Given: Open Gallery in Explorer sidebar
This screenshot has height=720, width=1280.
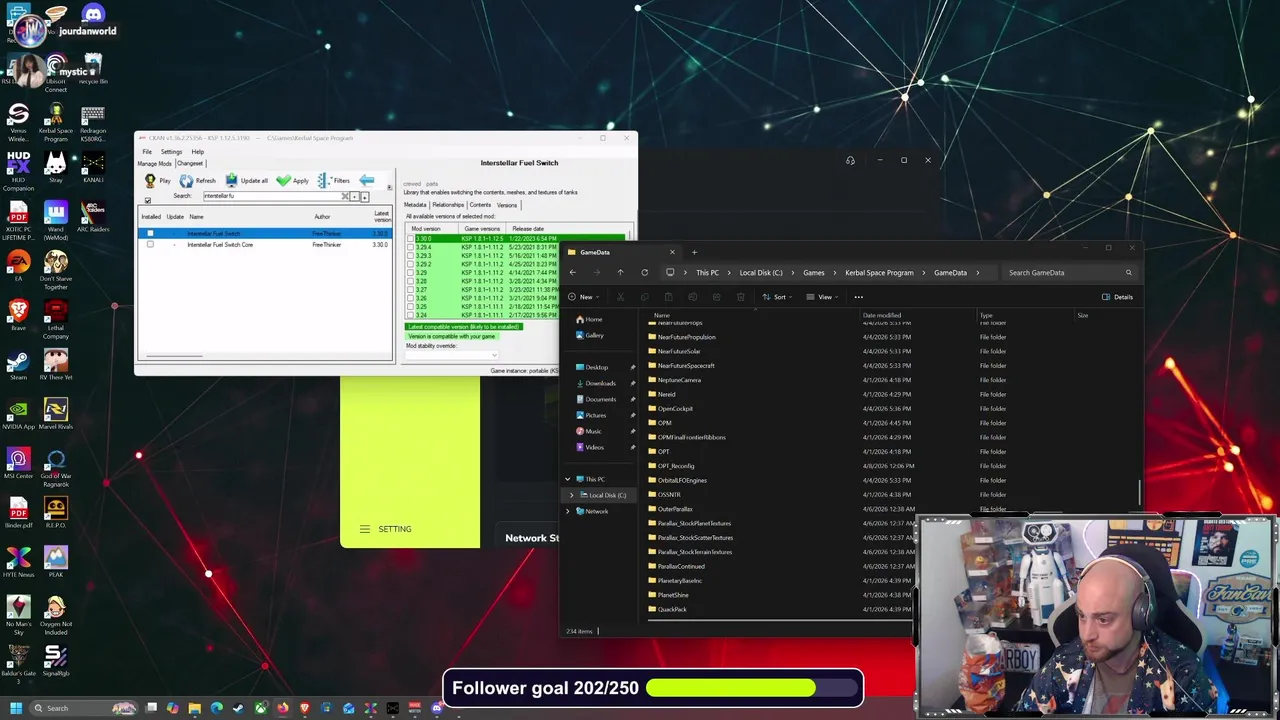Looking at the screenshot, I should tap(590, 335).
